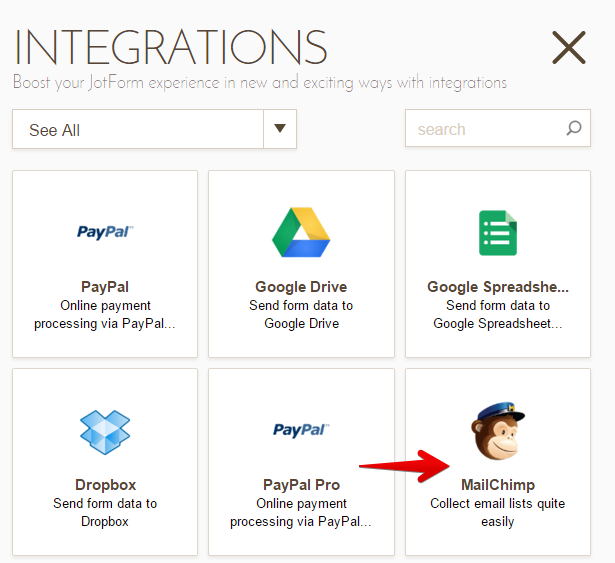Click the PayPal Pro logo

pos(301,430)
